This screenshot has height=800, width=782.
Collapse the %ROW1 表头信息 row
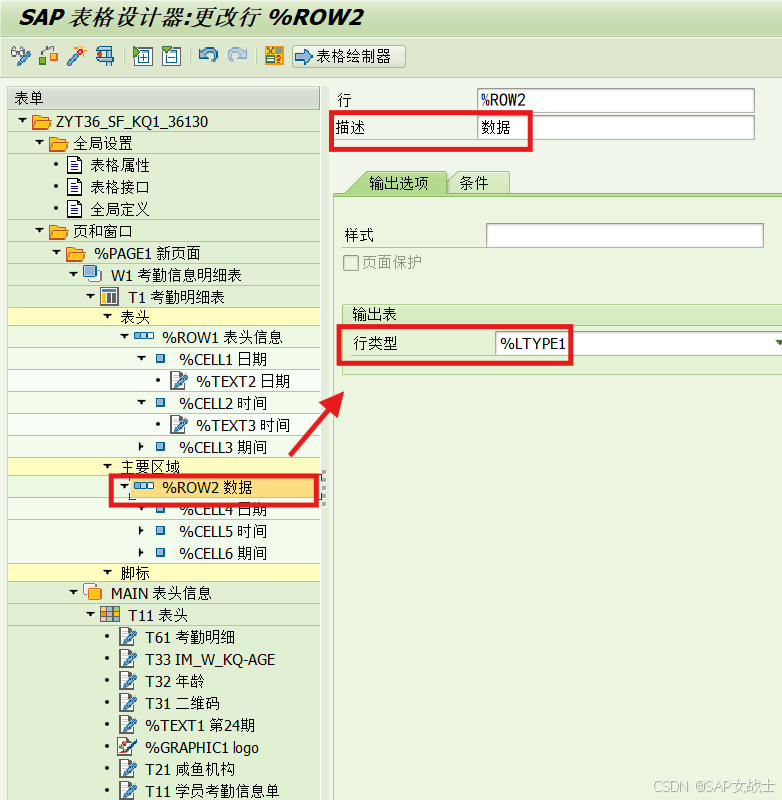click(124, 336)
